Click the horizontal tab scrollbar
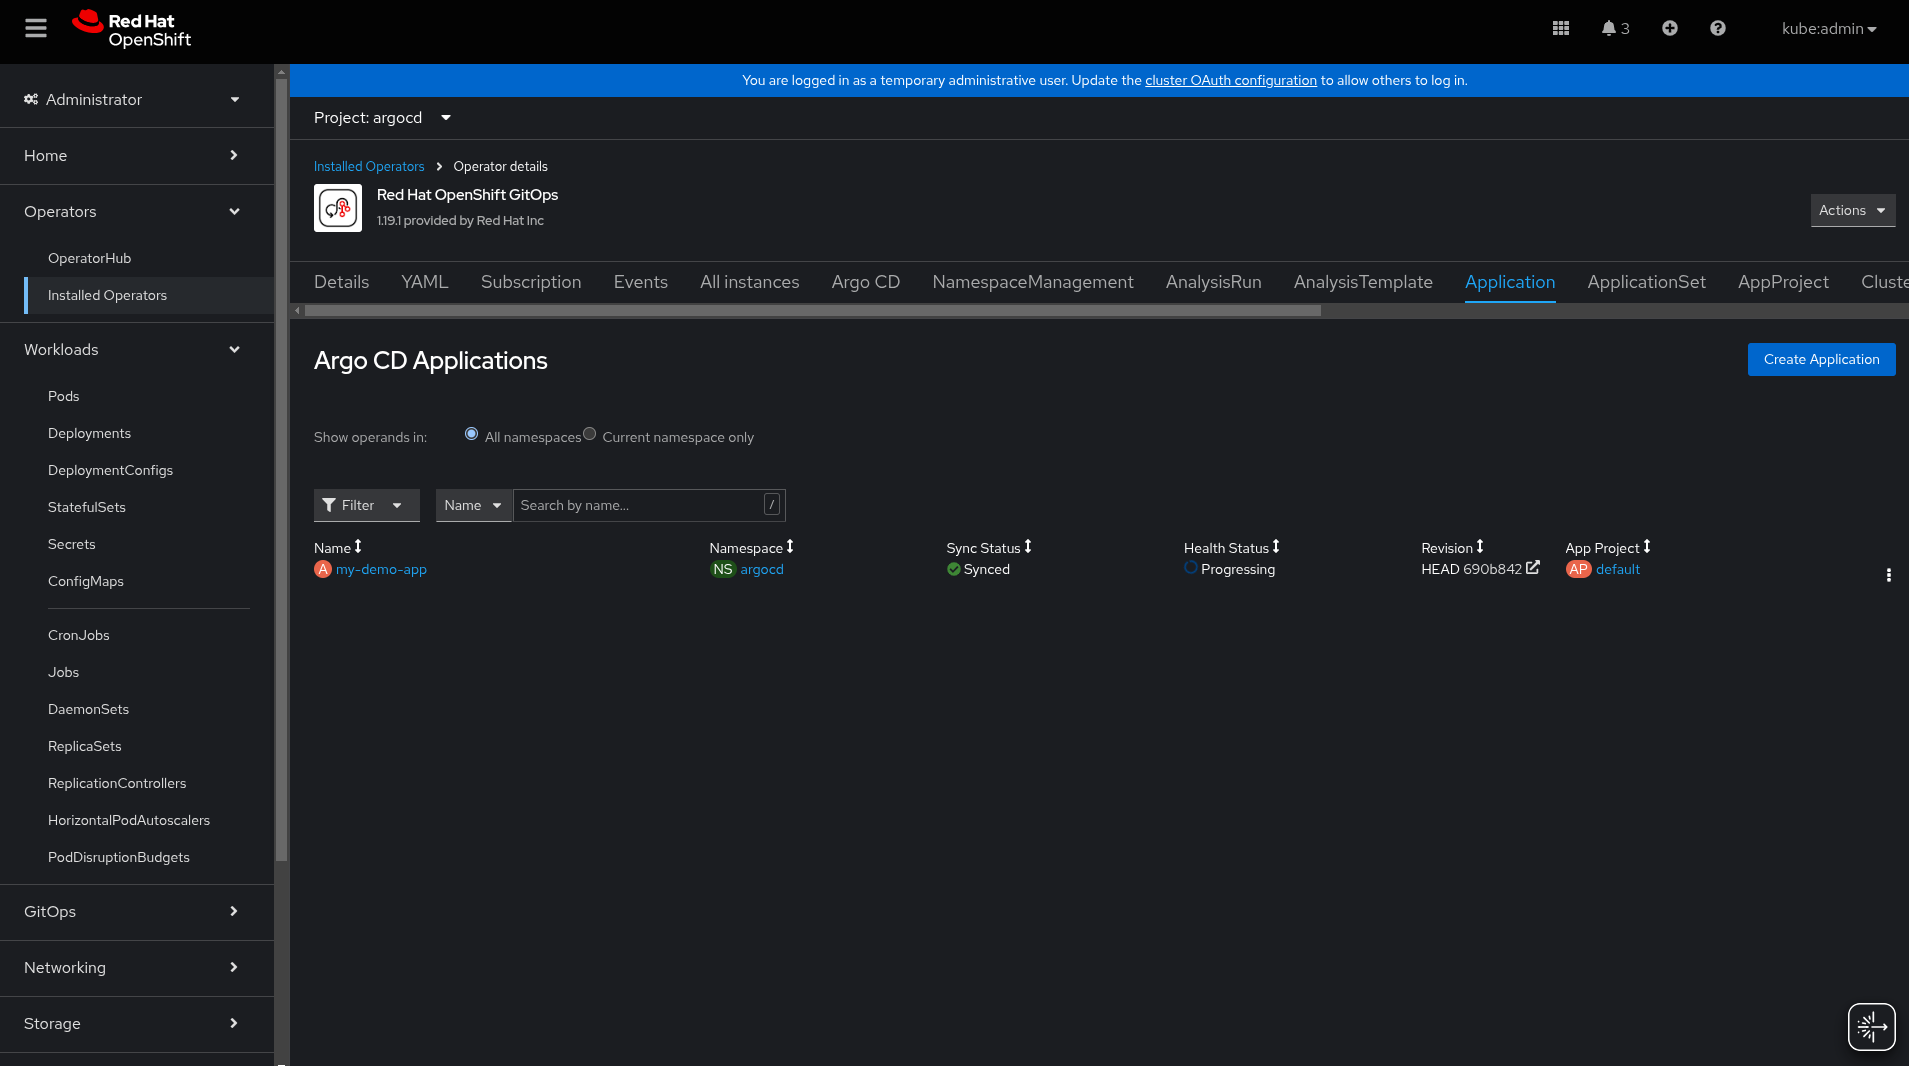The height and width of the screenshot is (1066, 1909). [x=812, y=311]
